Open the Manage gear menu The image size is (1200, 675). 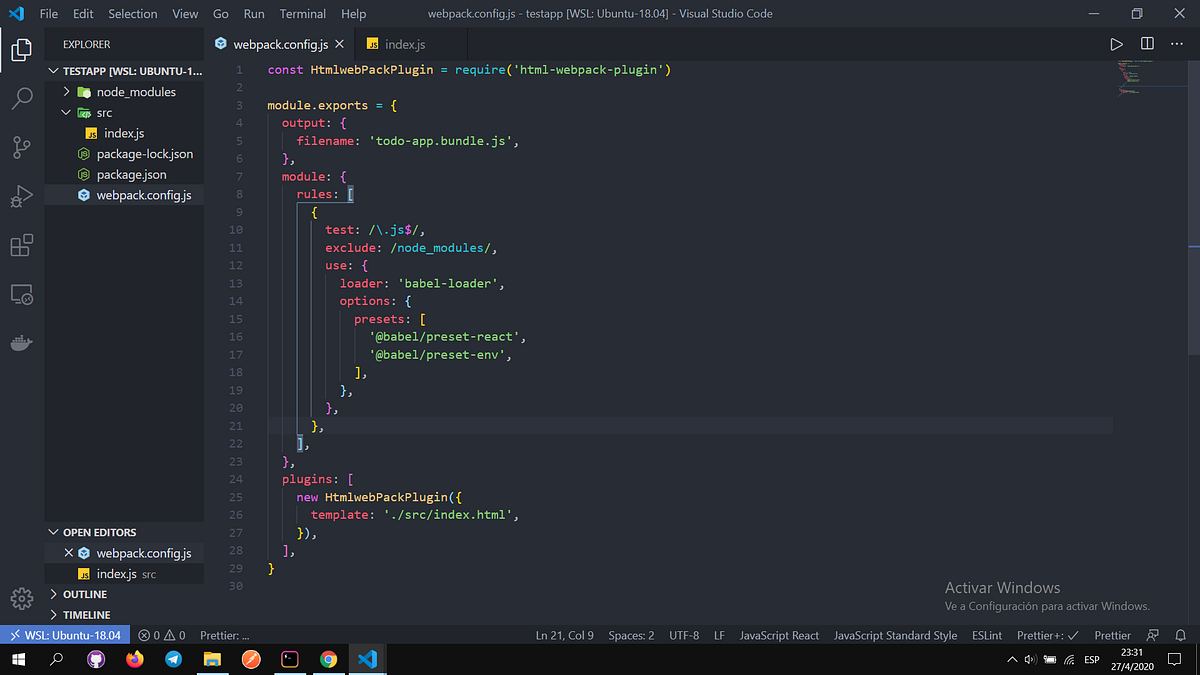(x=22, y=597)
